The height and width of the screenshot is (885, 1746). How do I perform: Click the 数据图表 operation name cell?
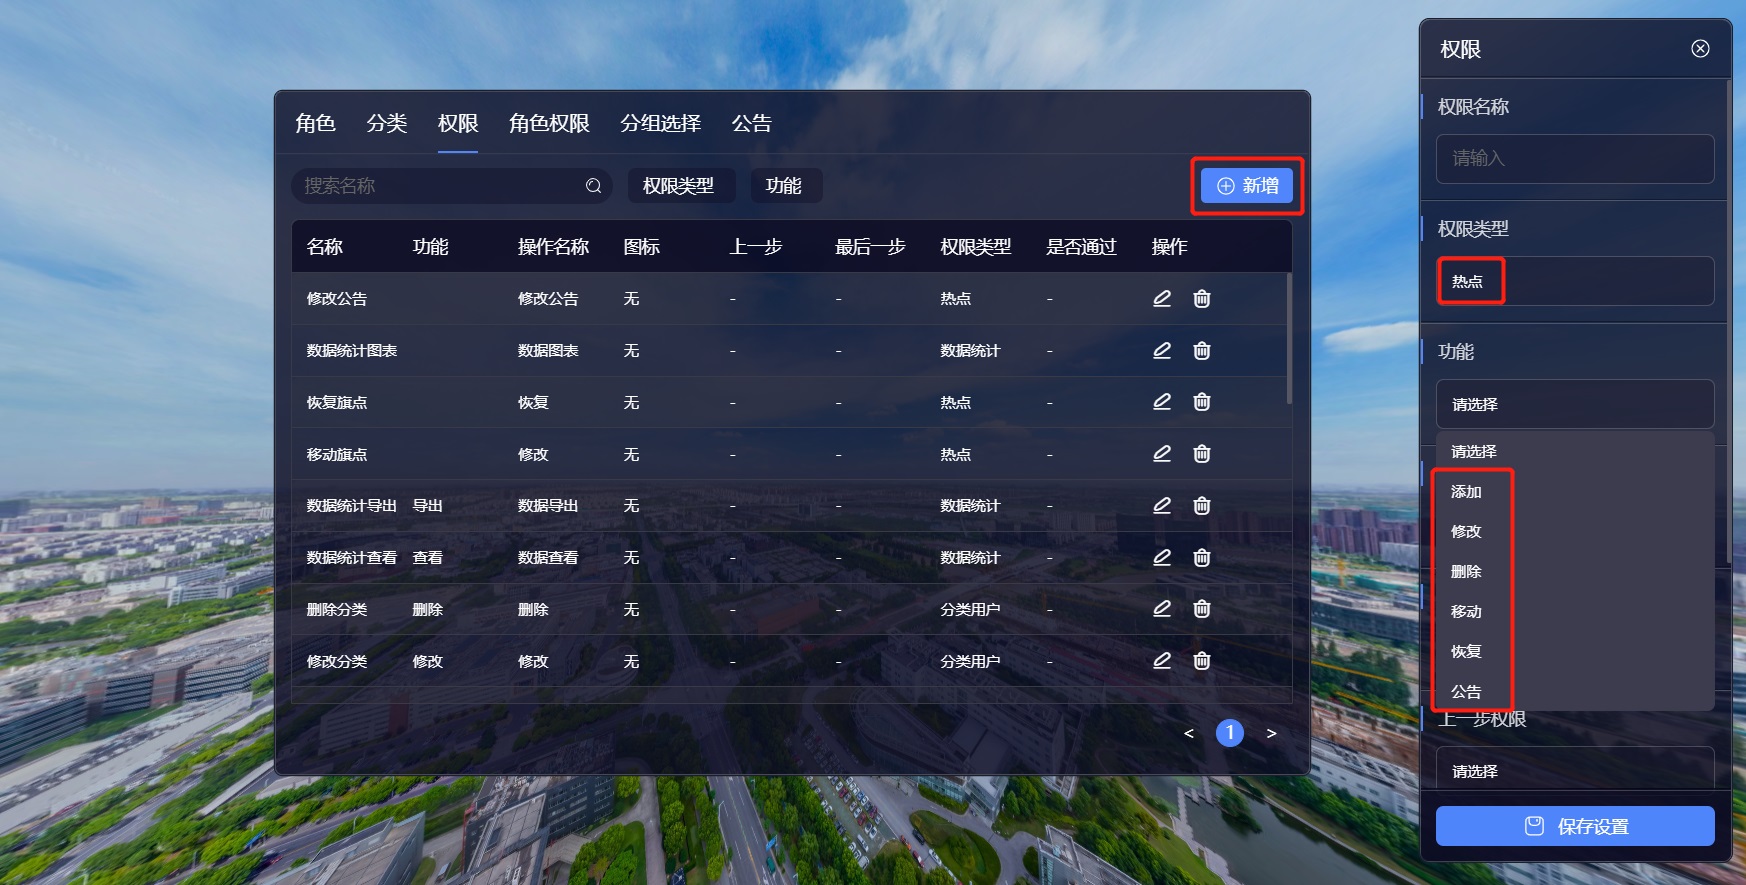click(x=548, y=351)
